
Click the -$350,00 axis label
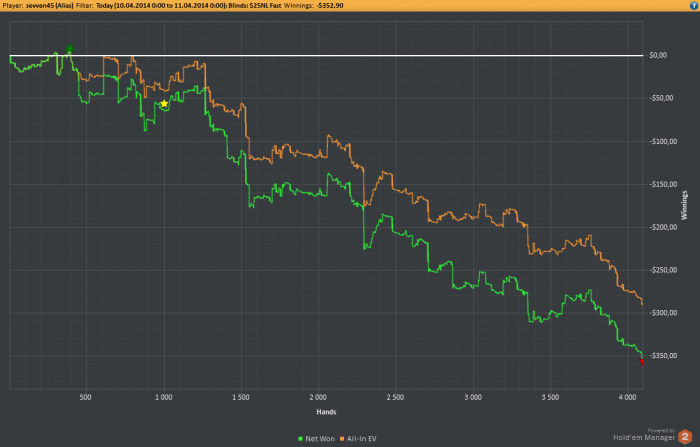point(662,355)
